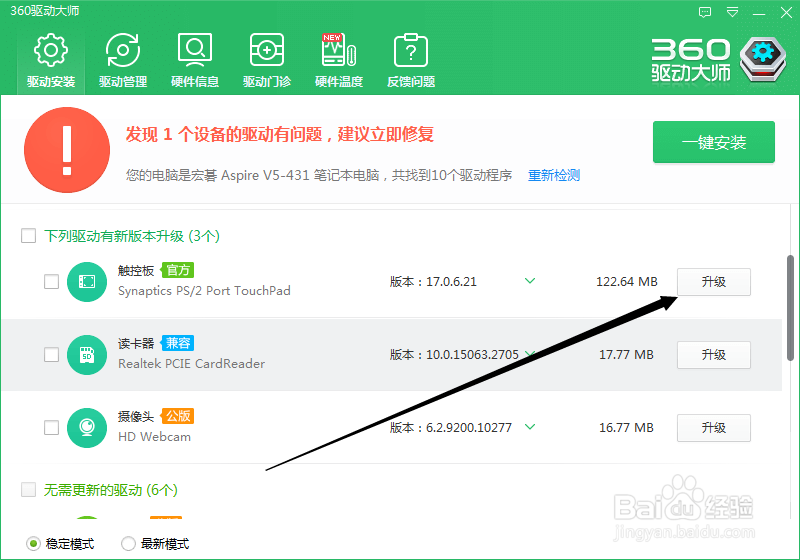Check the 无需更新的驱动 checkbox
The image size is (800, 560).
[29, 490]
